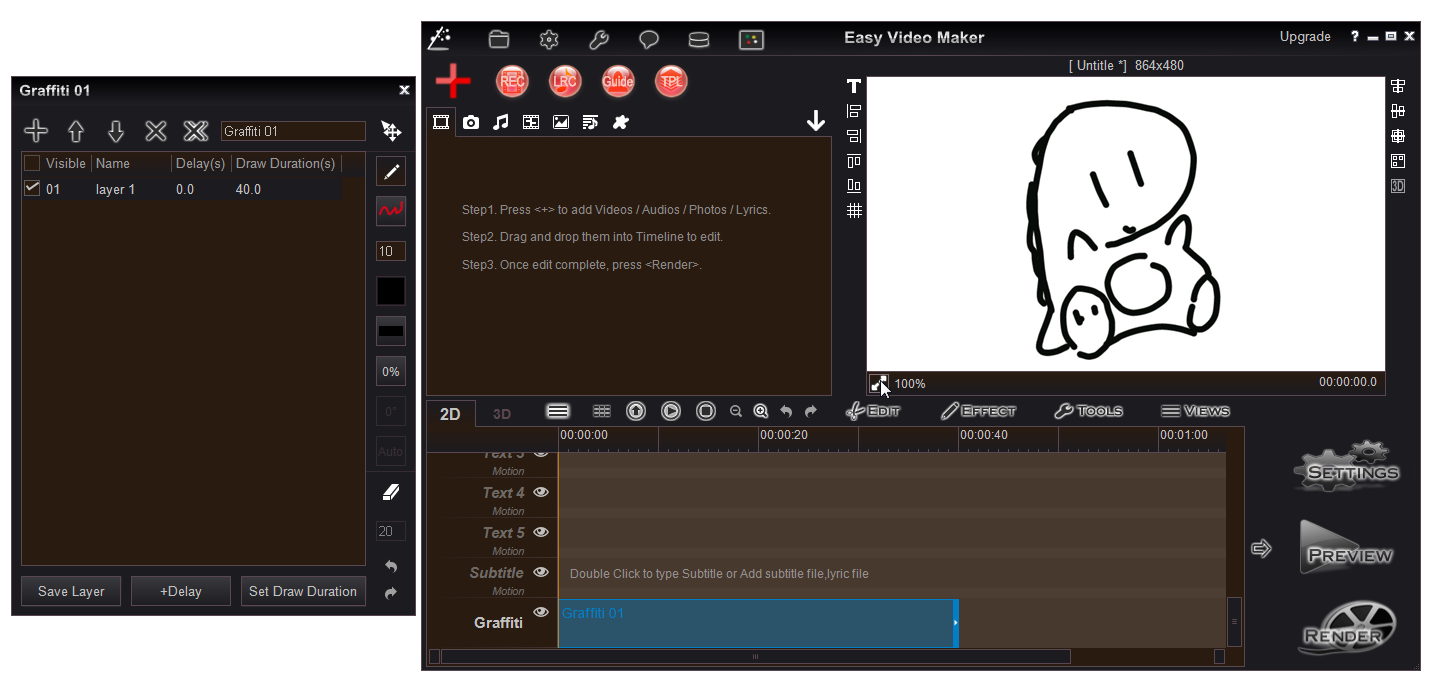1430x677 pixels.
Task: Click the timeline play button
Action: pyautogui.click(x=671, y=411)
